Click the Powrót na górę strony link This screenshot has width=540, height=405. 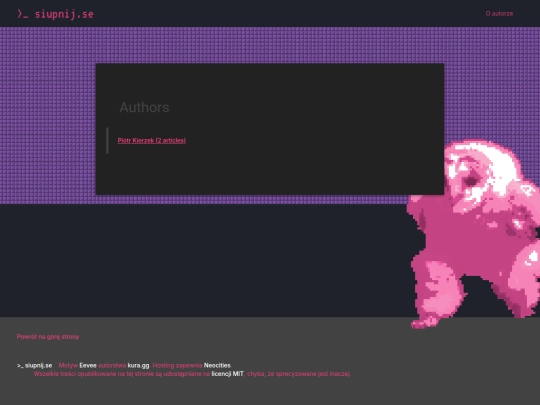click(48, 337)
